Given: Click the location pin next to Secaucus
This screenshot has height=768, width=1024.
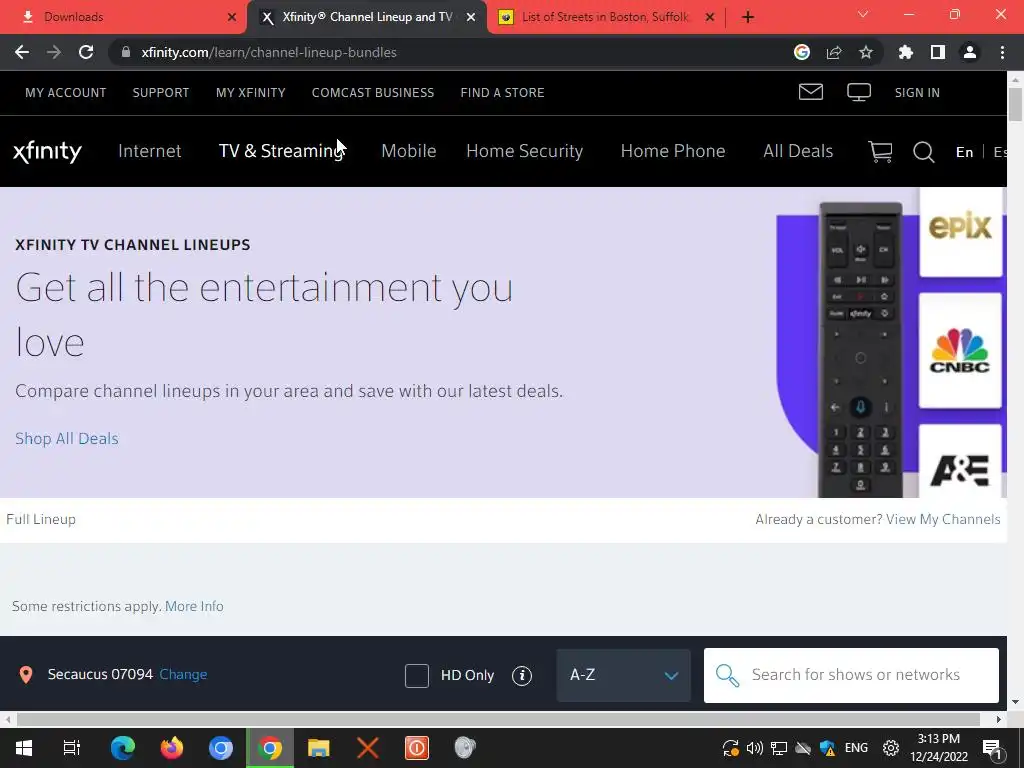Looking at the screenshot, I should coord(25,675).
